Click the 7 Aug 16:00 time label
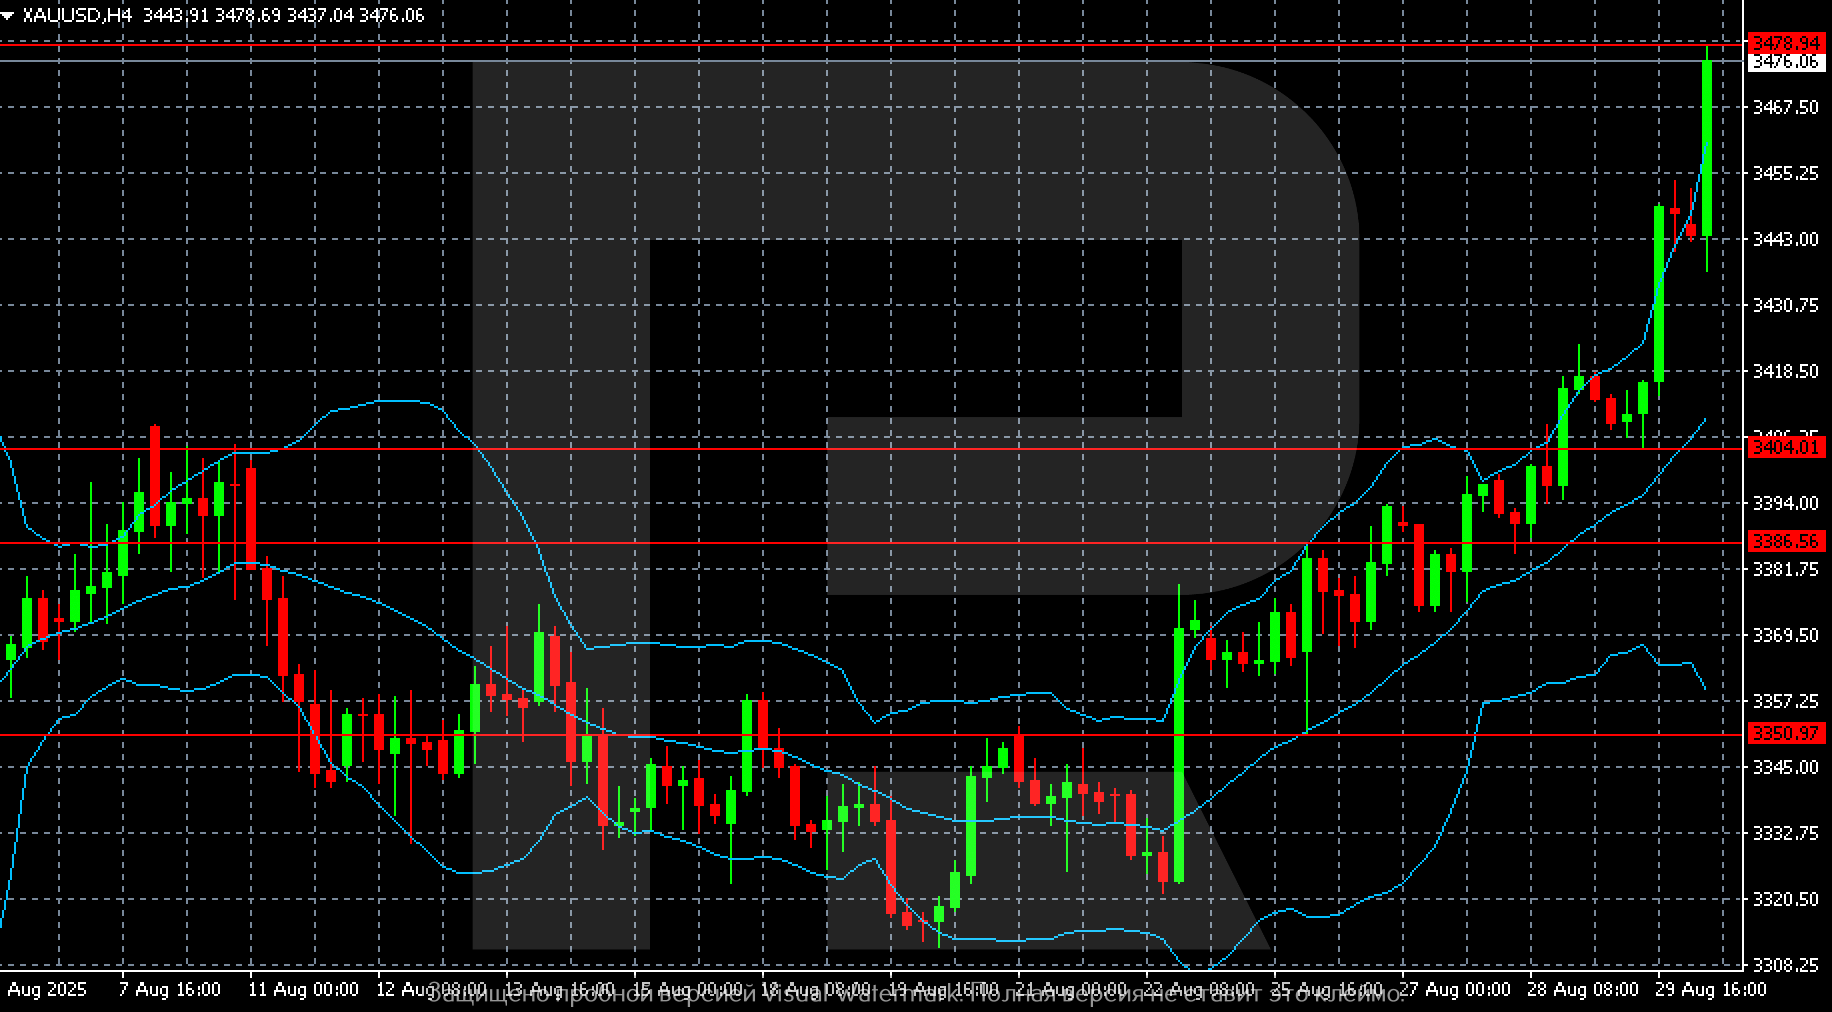The image size is (1832, 1012). [x=170, y=990]
